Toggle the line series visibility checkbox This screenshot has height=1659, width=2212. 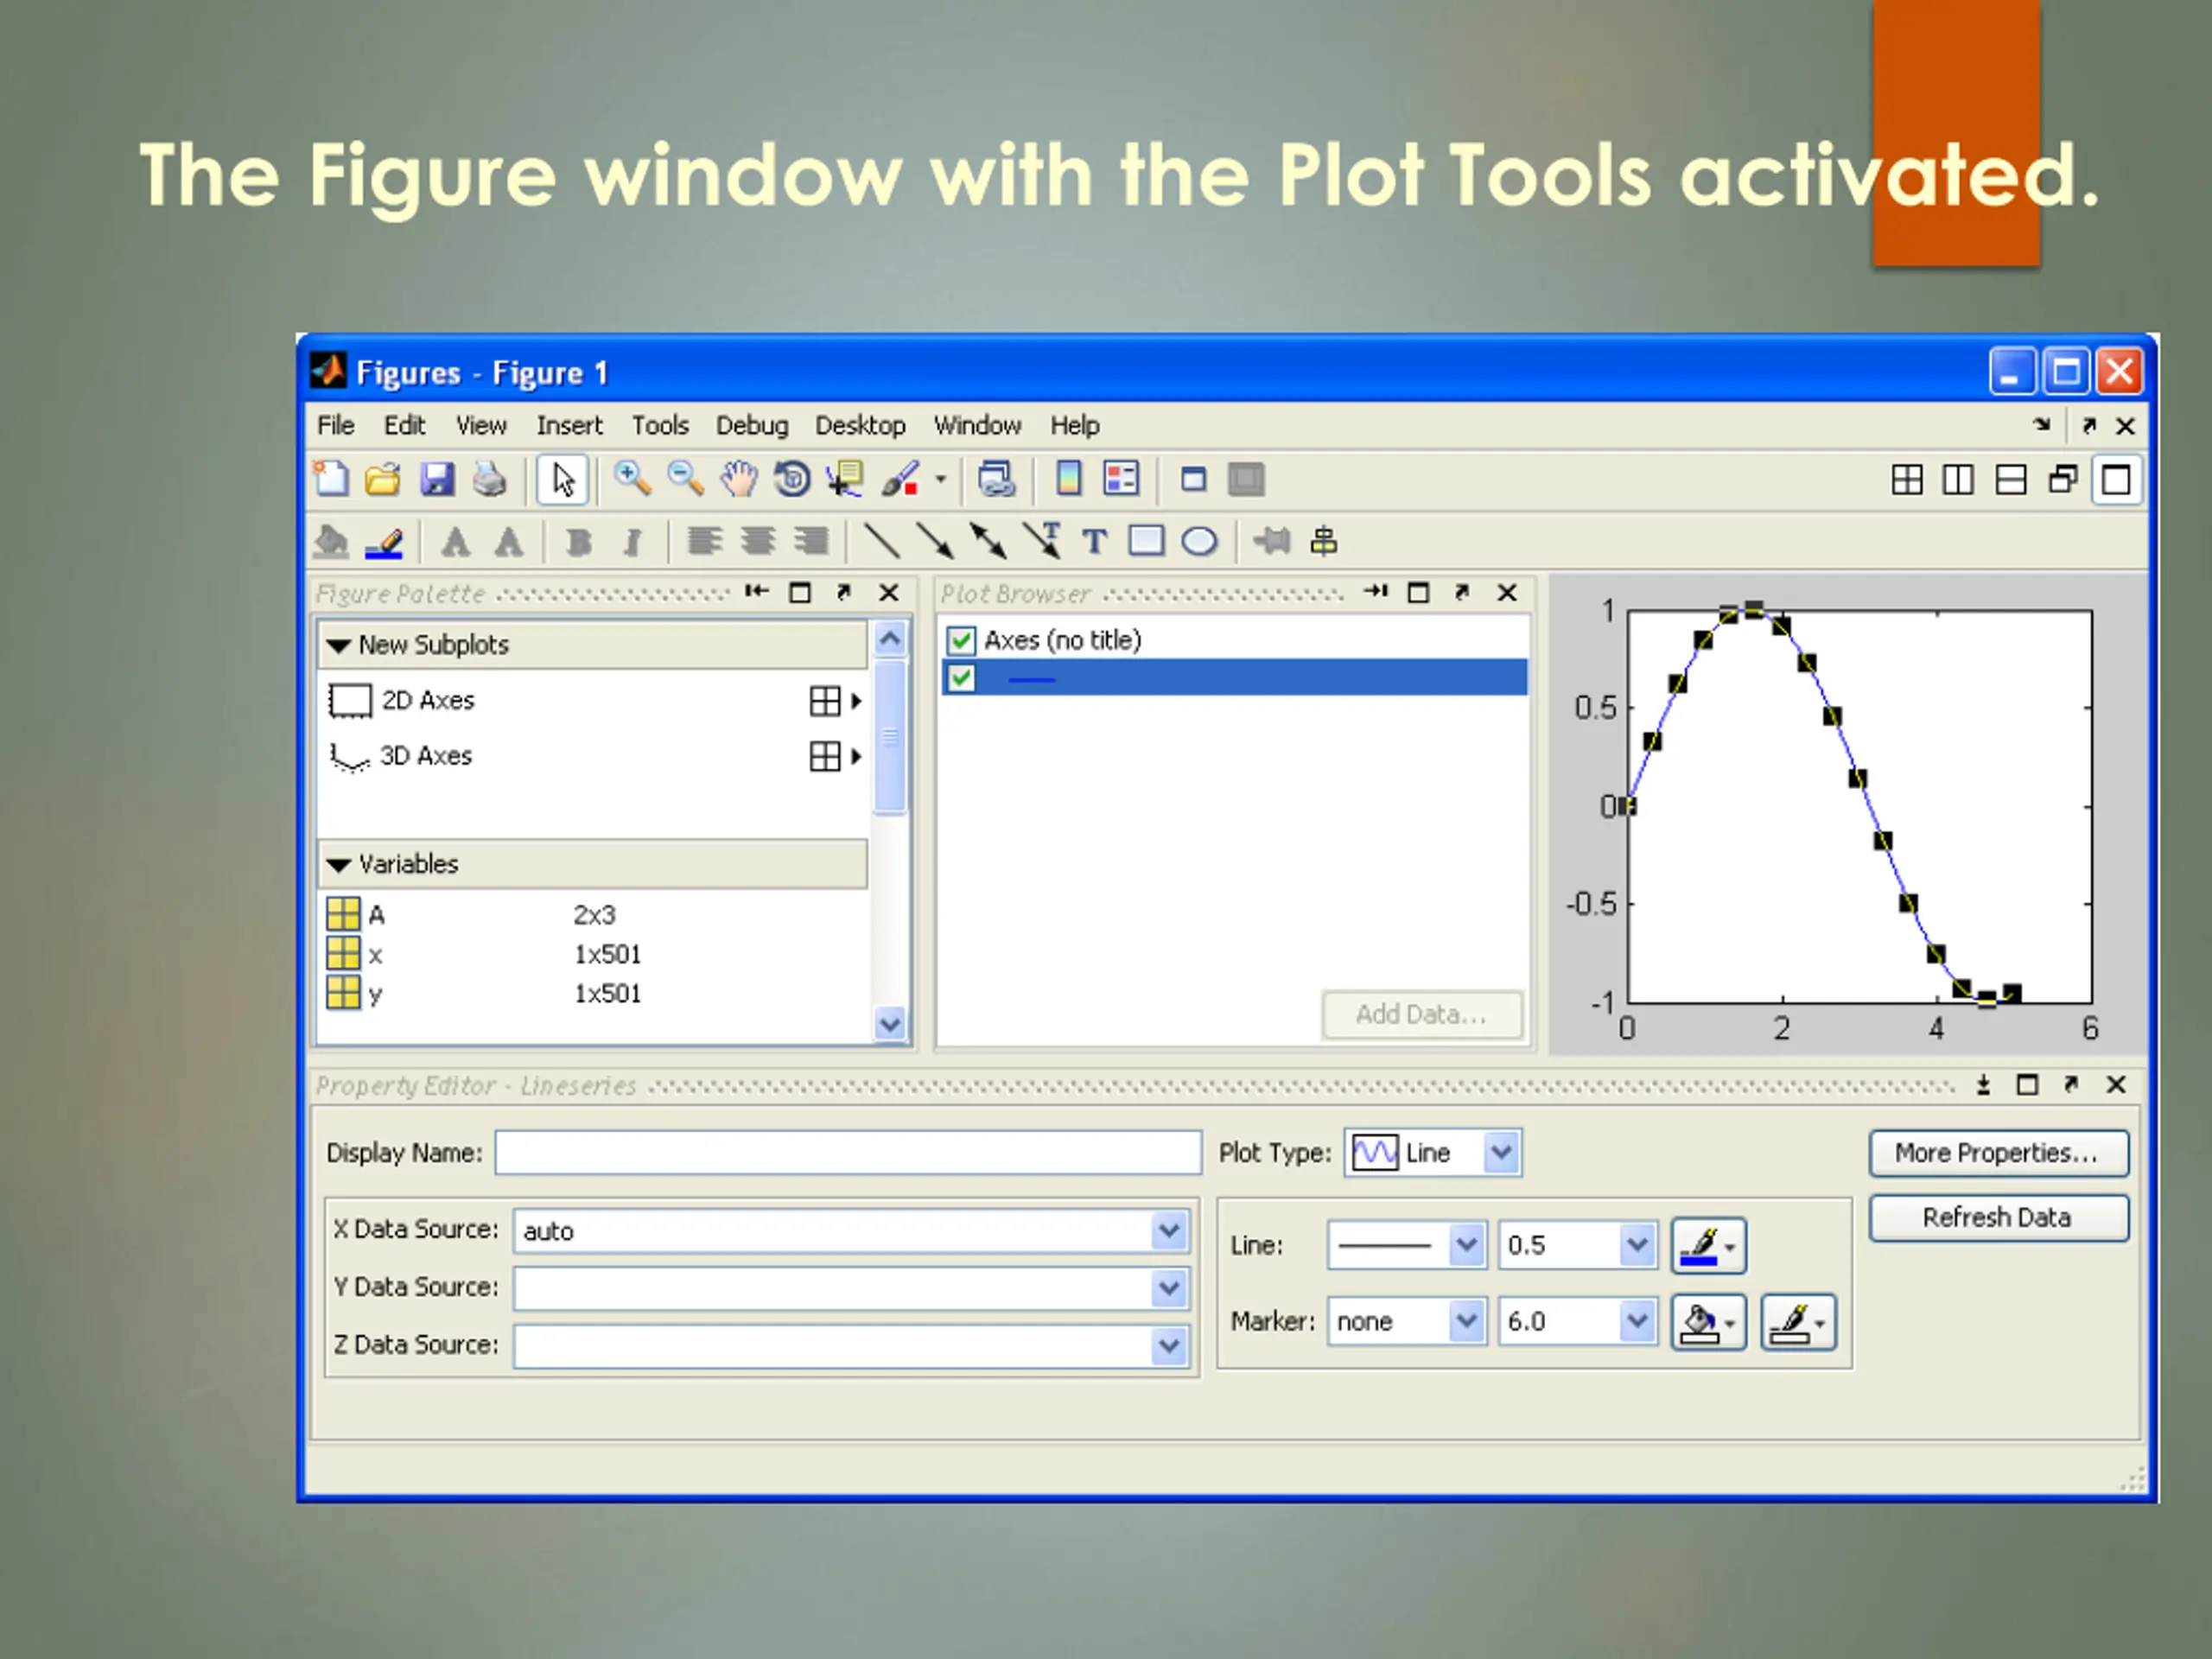pyautogui.click(x=961, y=678)
